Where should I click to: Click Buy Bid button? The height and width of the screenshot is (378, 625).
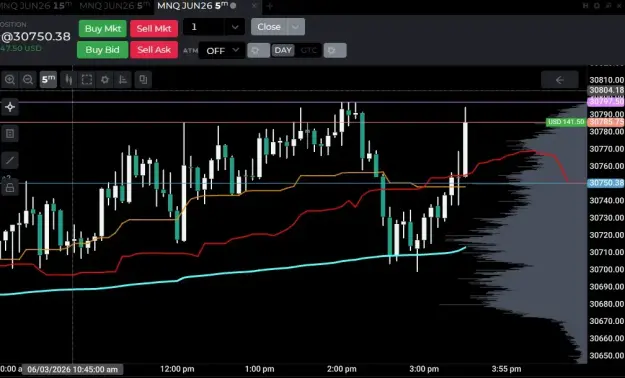tap(102, 50)
